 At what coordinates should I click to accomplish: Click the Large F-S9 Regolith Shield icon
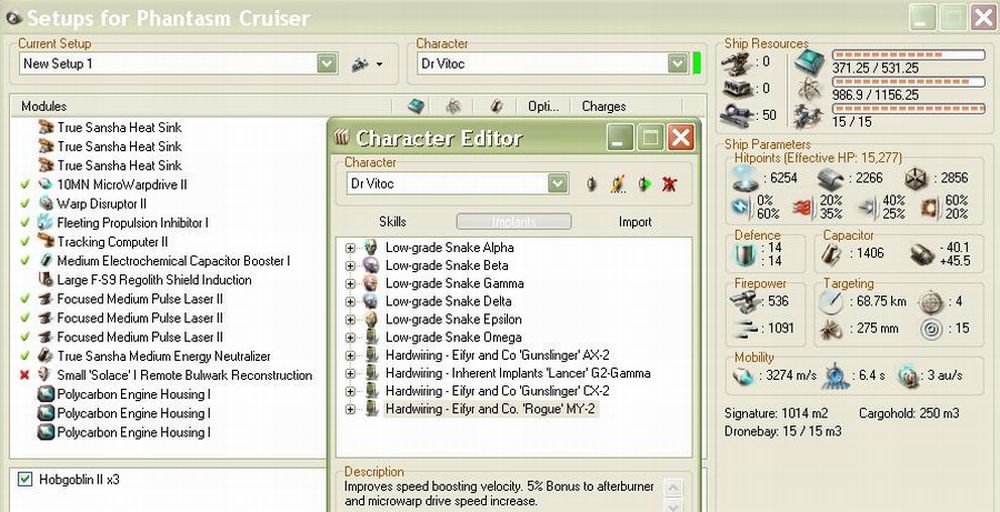[x=45, y=280]
